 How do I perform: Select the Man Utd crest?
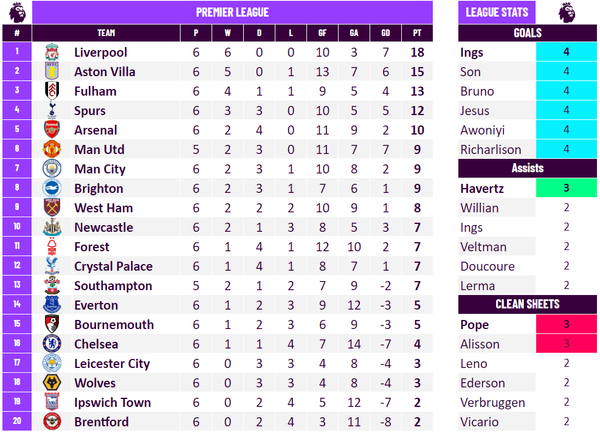tap(52, 149)
